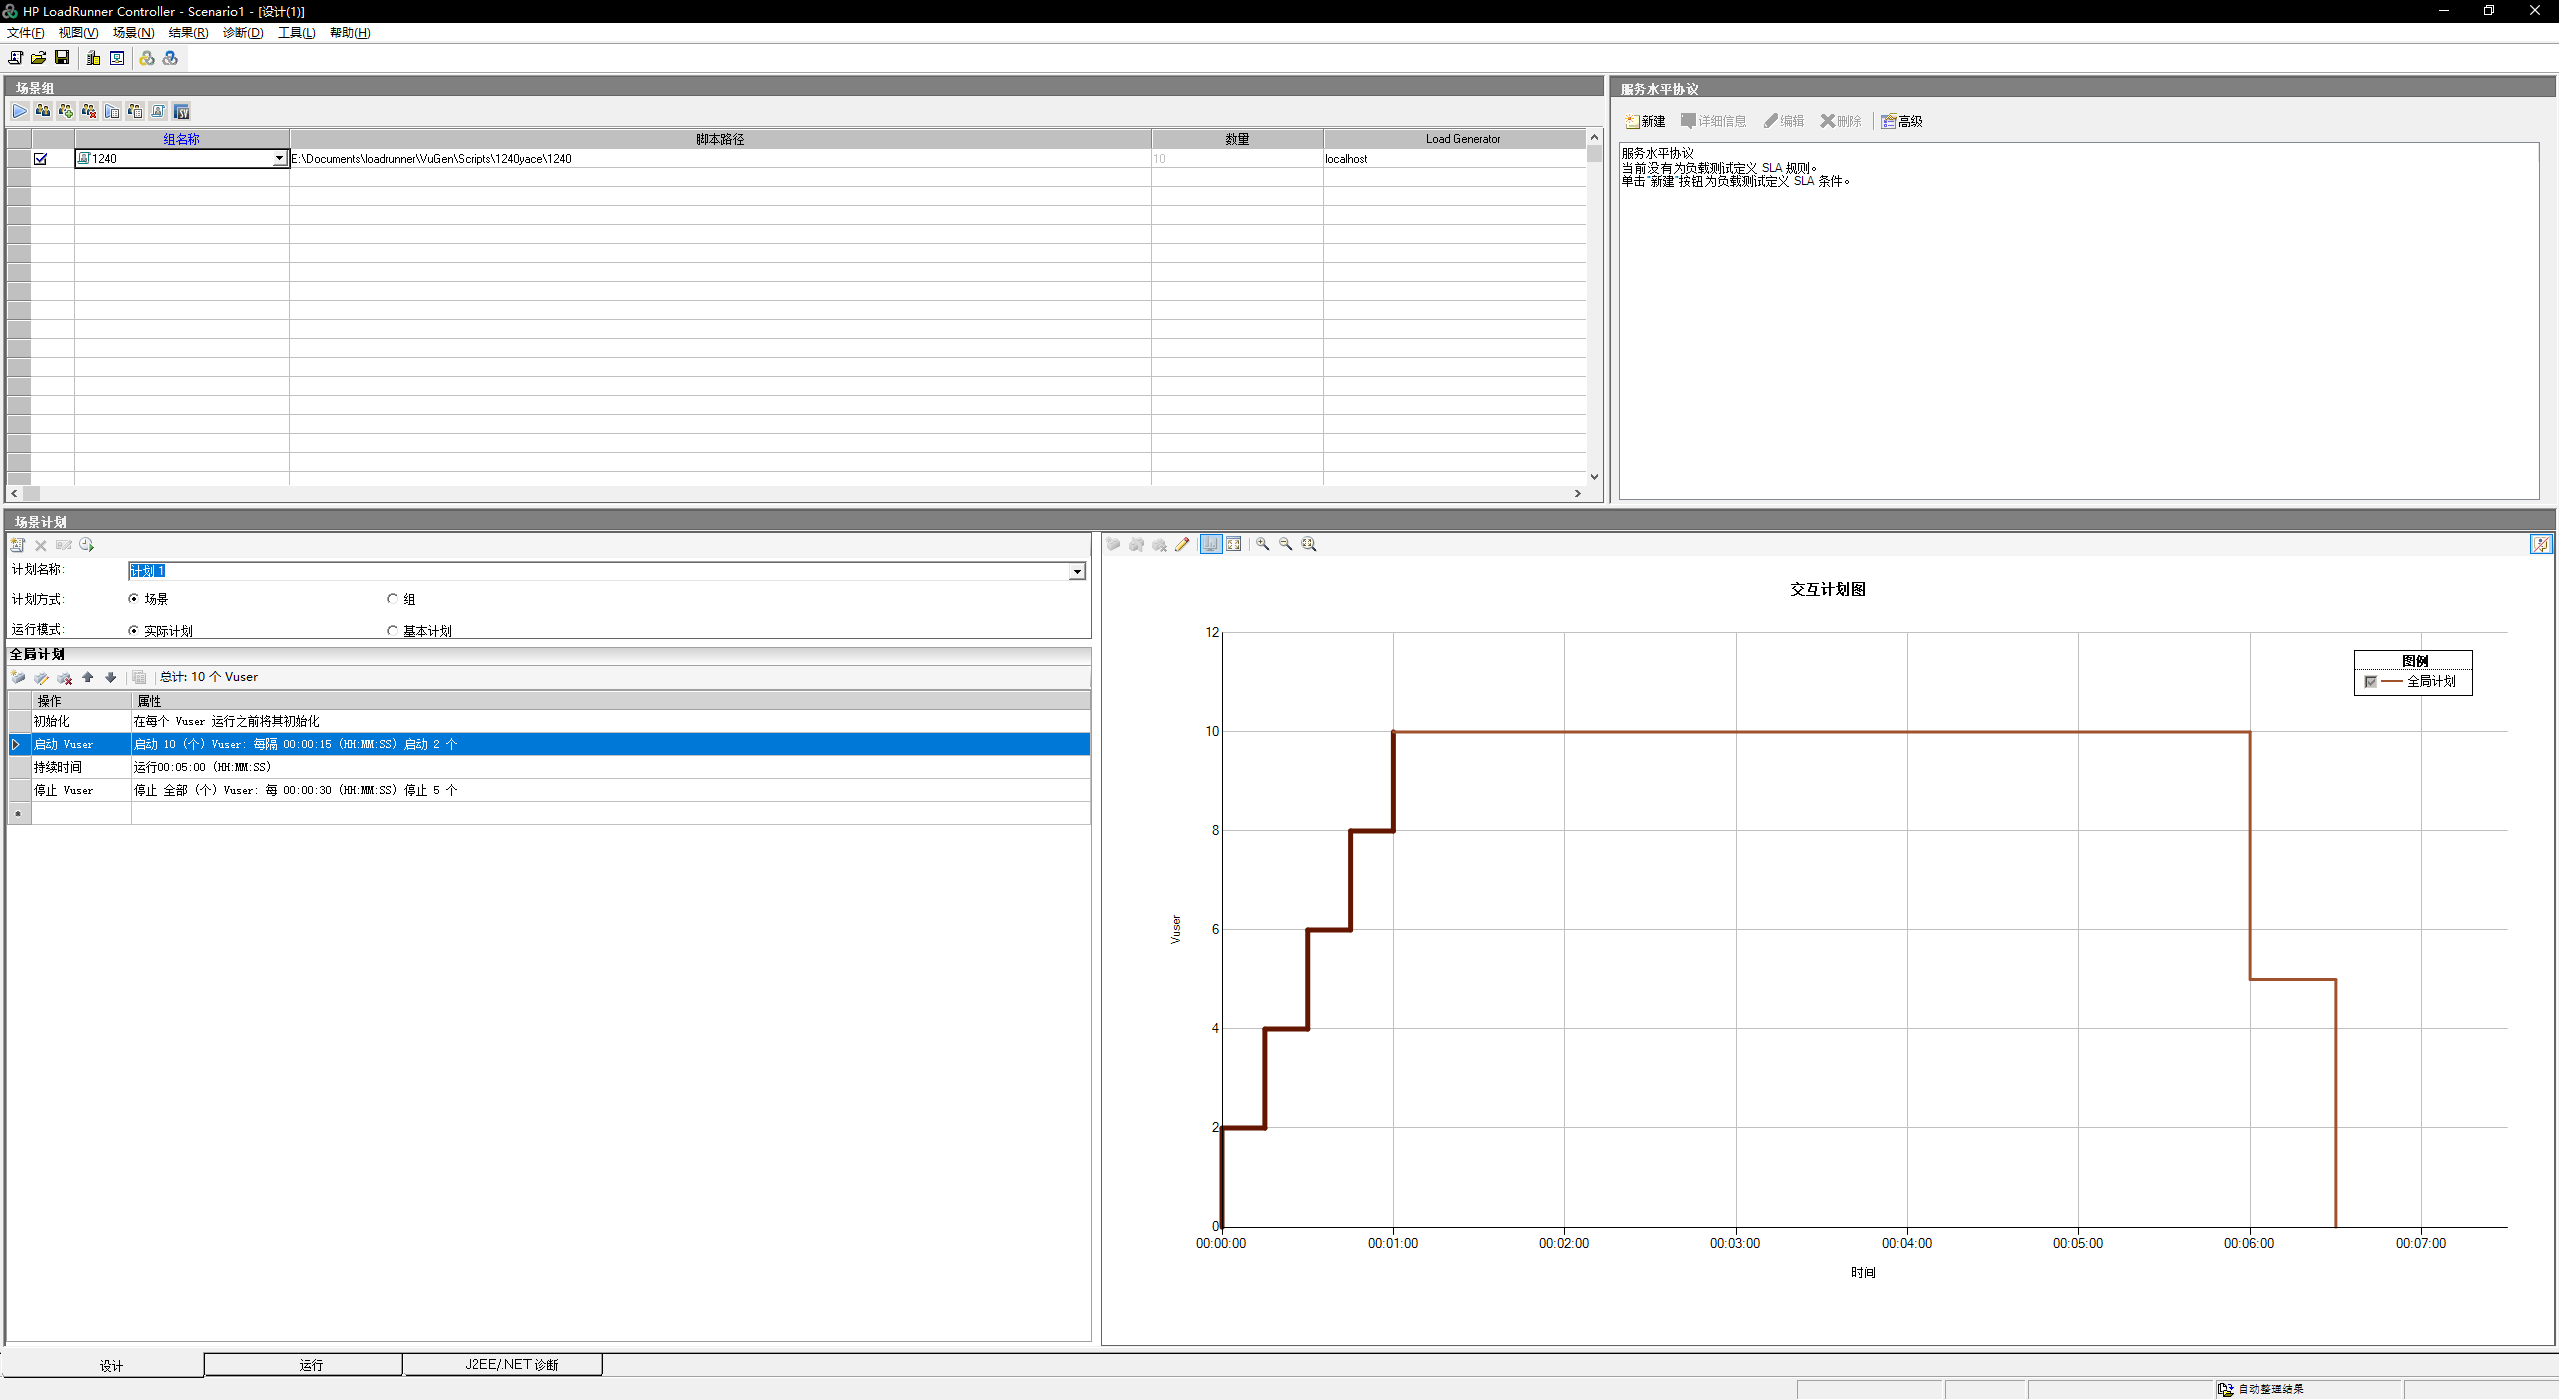This screenshot has width=2559, height=1400.
Task: Click the scenario groups vertical scrollbar down arrow
Action: point(1594,477)
